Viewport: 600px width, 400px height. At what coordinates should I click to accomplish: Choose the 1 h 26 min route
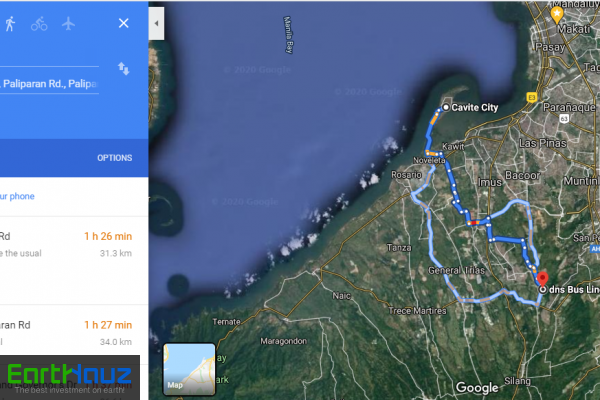[74, 260]
